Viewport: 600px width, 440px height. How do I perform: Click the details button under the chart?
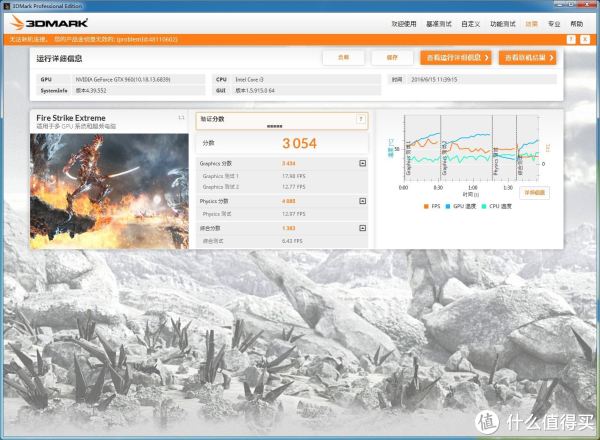click(535, 192)
